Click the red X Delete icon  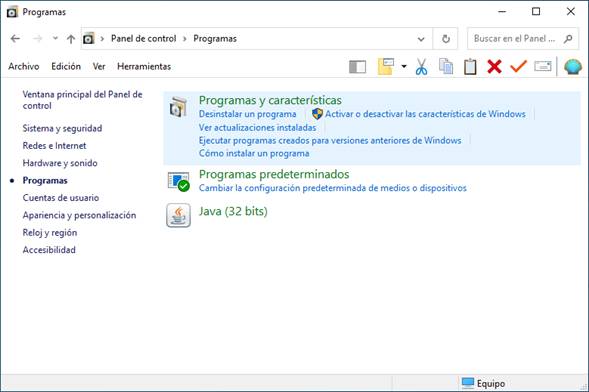[x=494, y=66]
